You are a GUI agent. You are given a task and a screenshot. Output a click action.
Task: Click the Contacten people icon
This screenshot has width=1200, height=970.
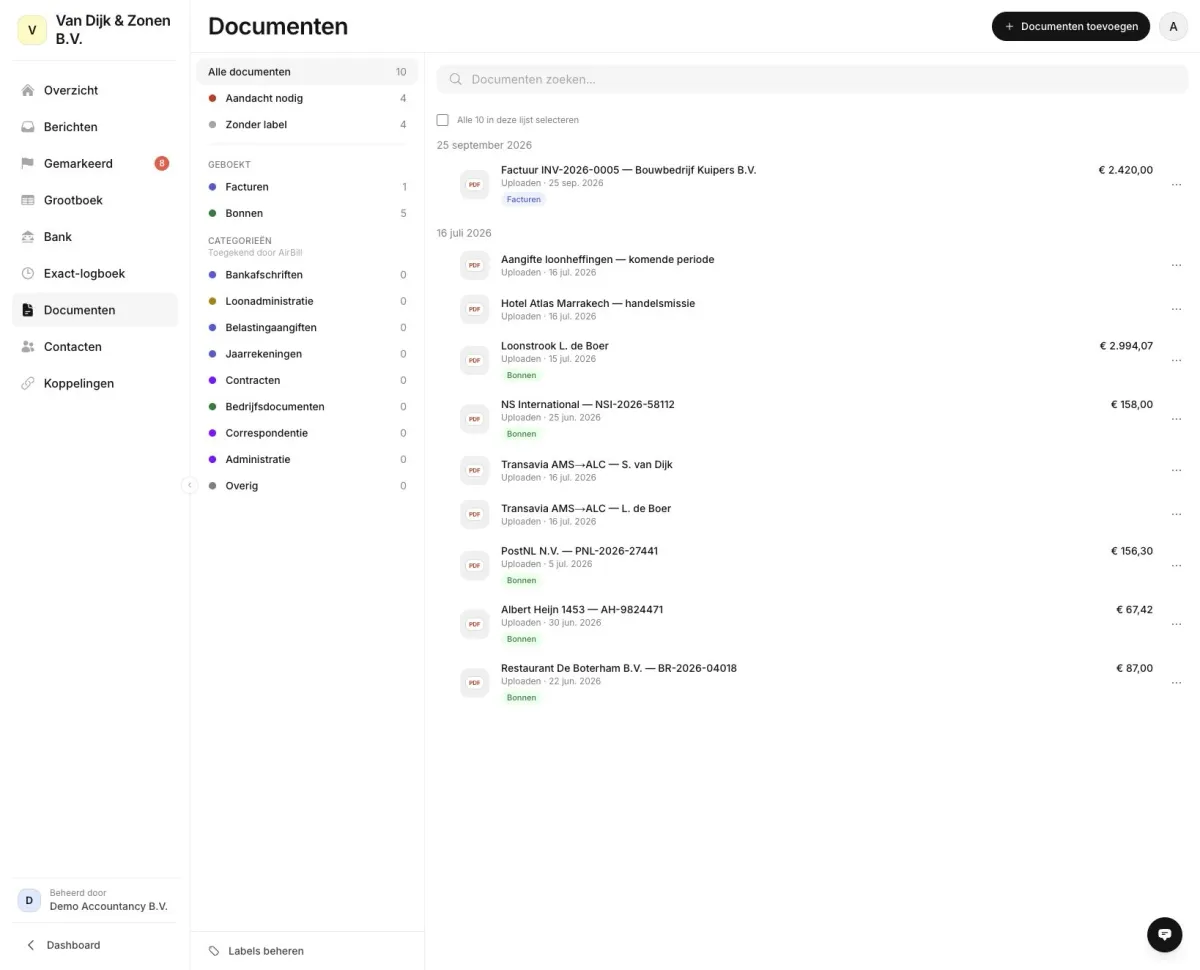28,347
